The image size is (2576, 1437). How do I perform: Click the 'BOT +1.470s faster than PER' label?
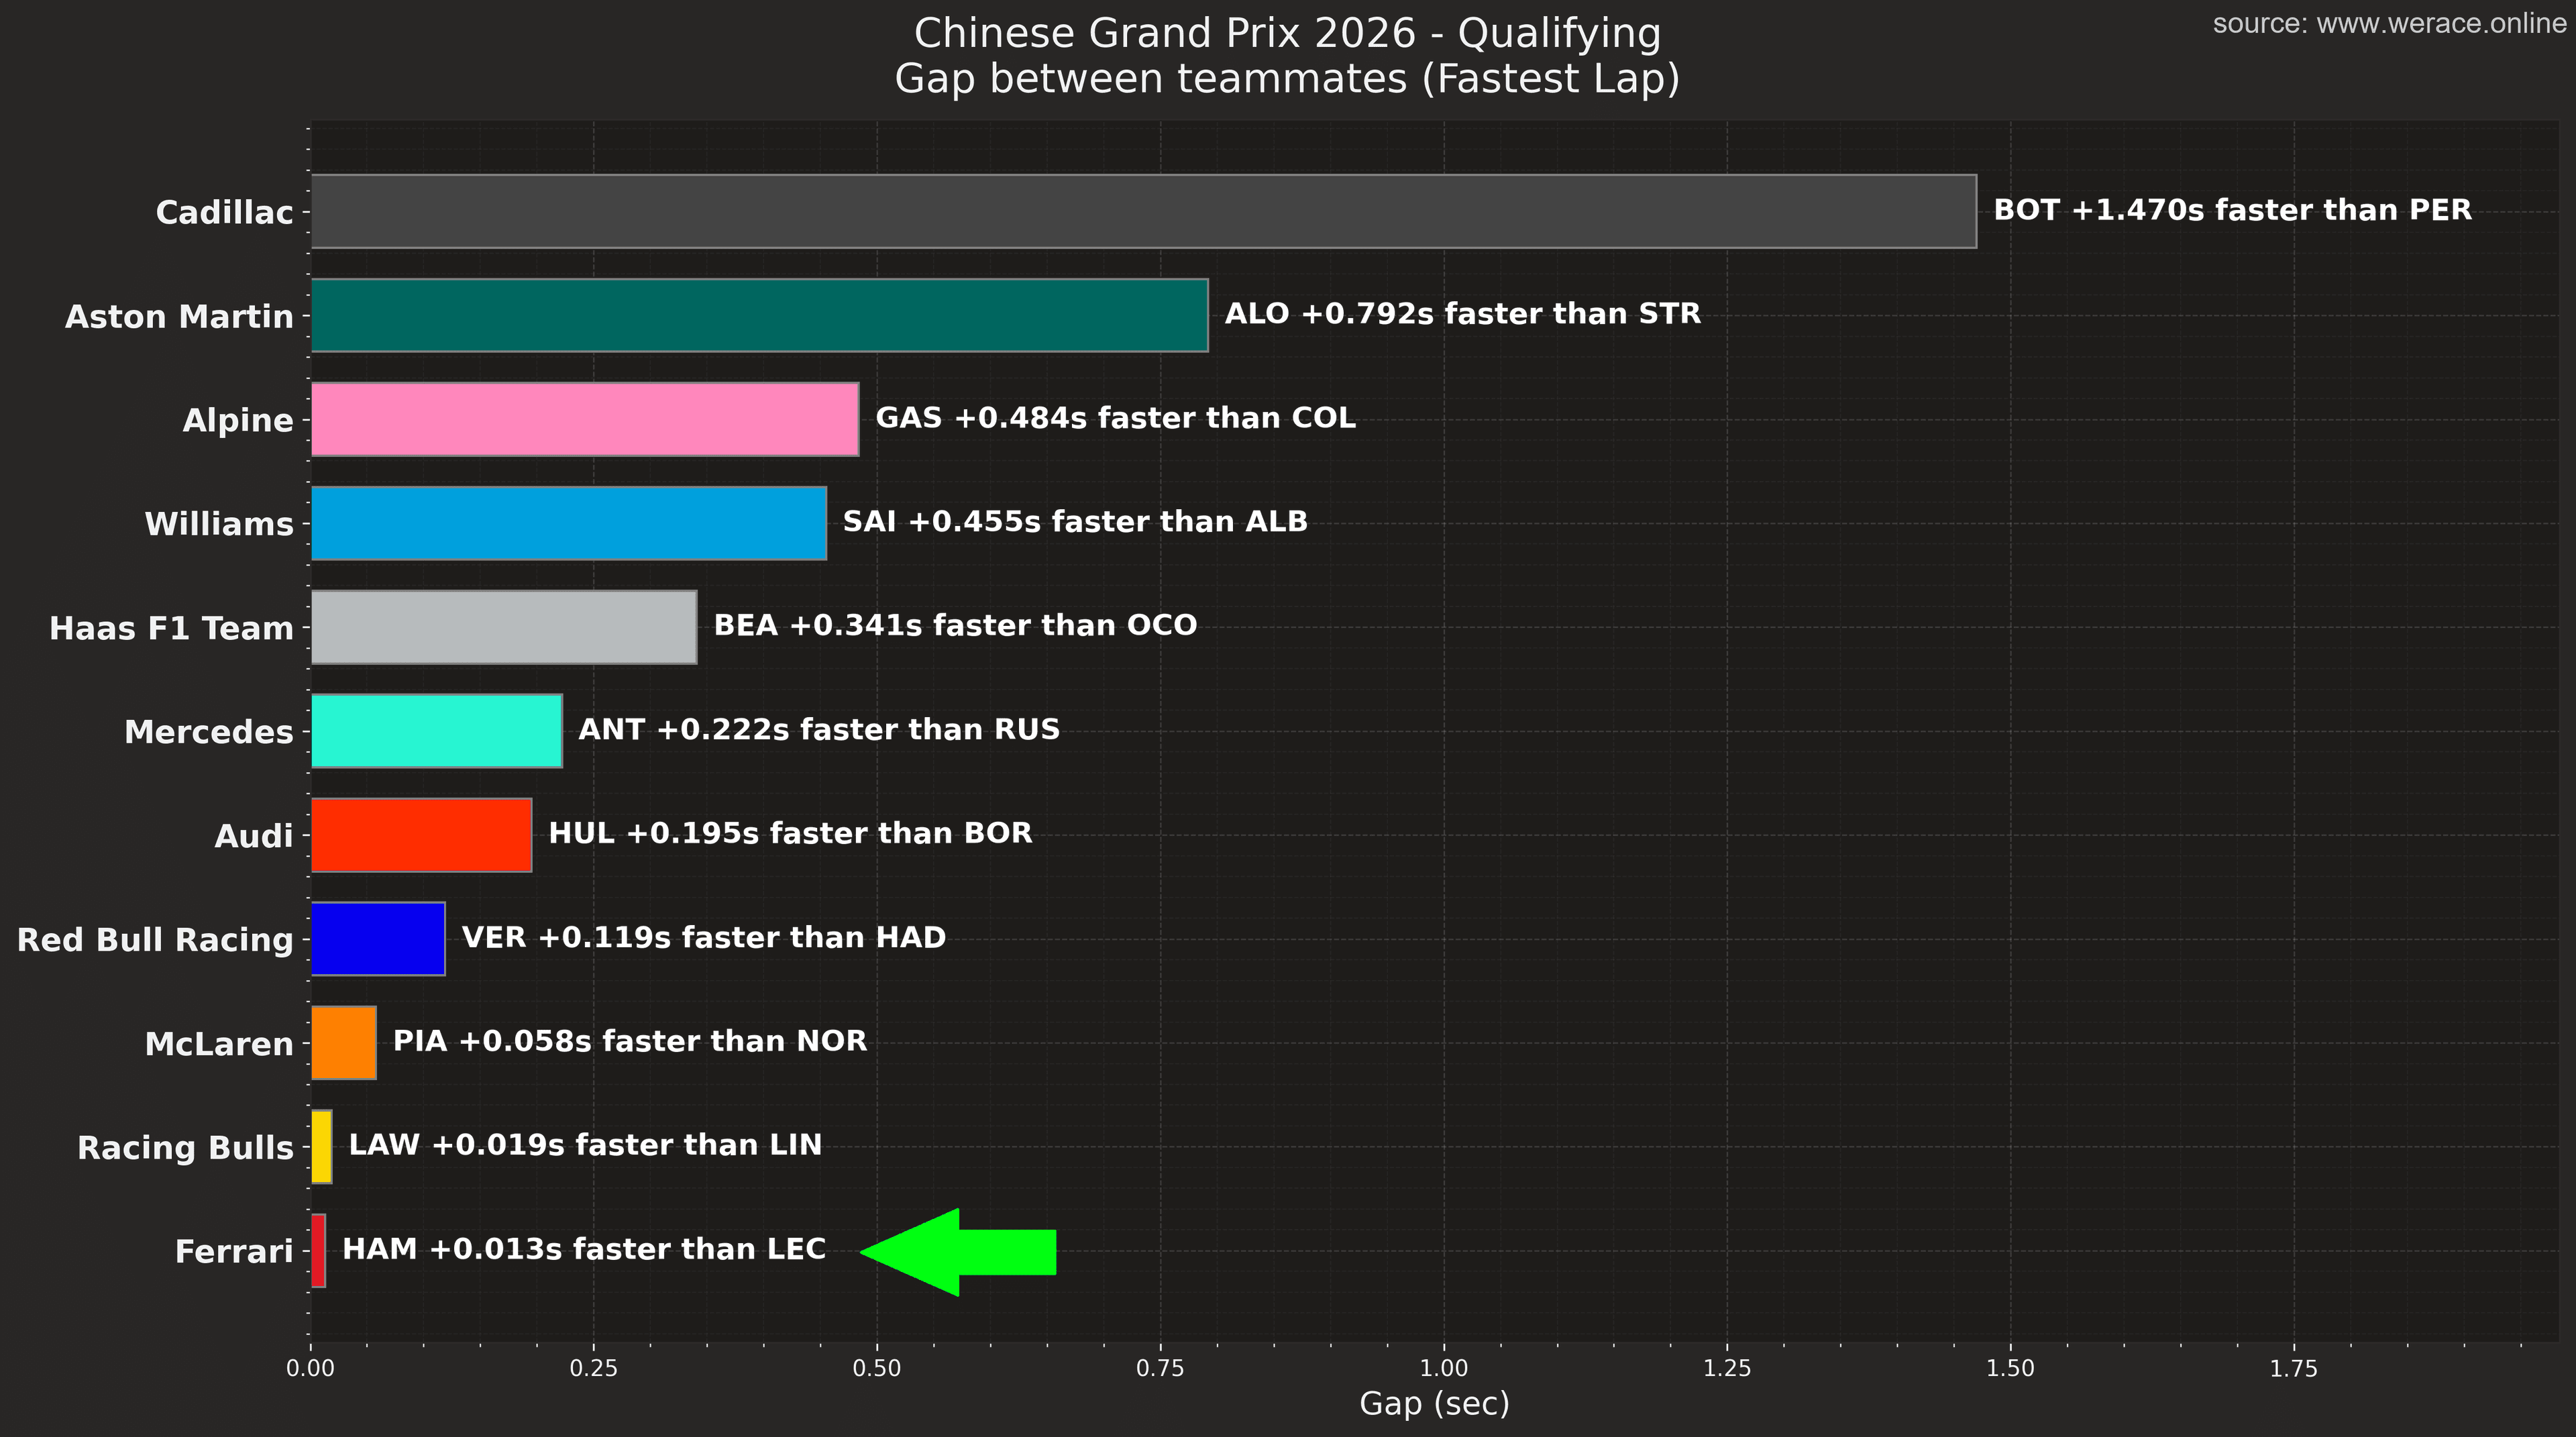pos(2232,210)
